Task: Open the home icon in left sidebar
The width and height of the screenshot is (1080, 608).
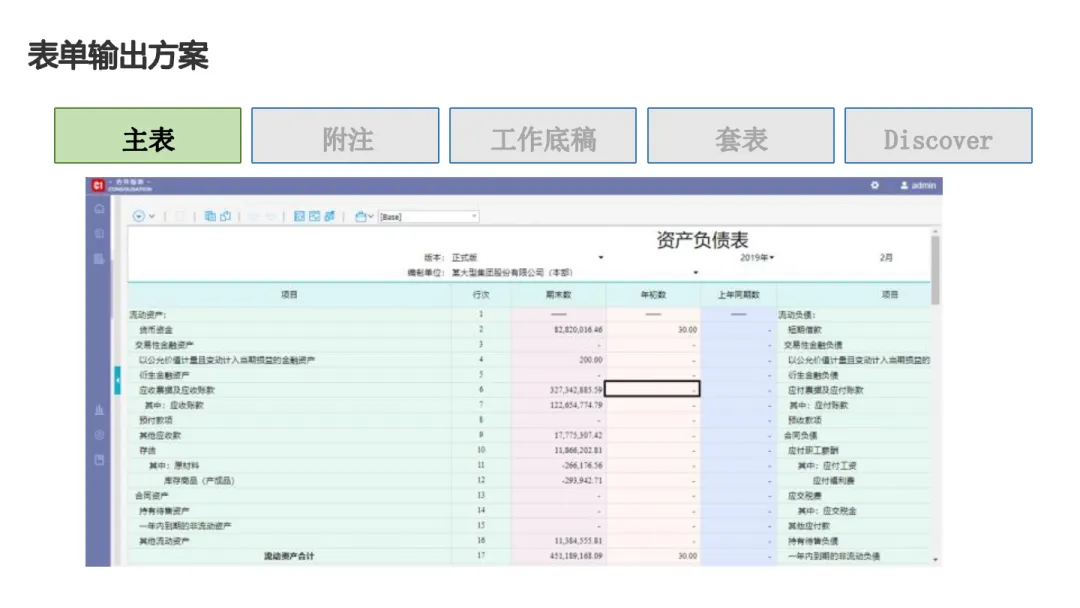Action: (99, 209)
